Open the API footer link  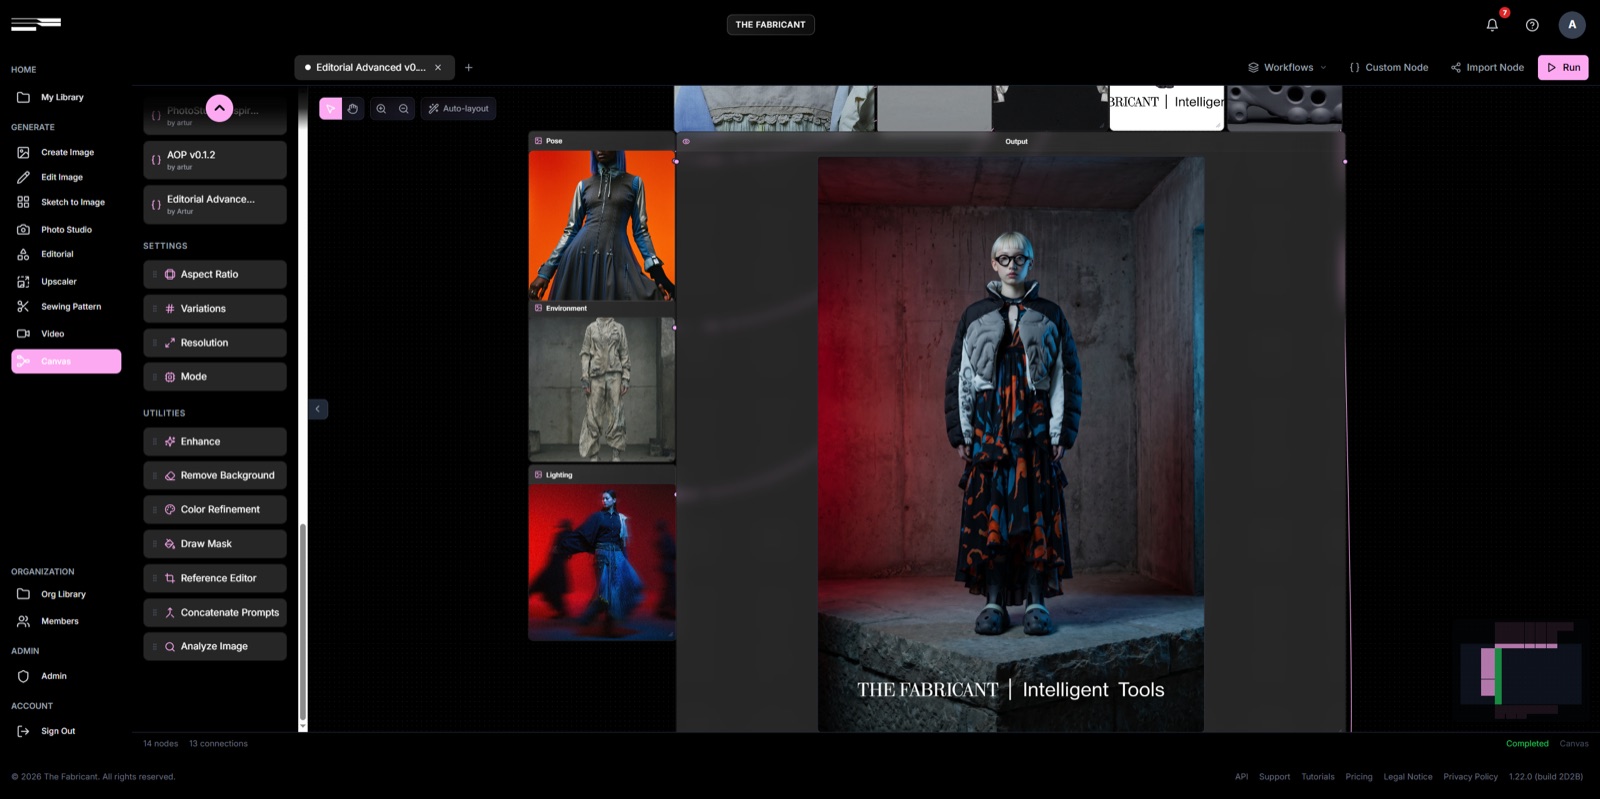point(1241,776)
